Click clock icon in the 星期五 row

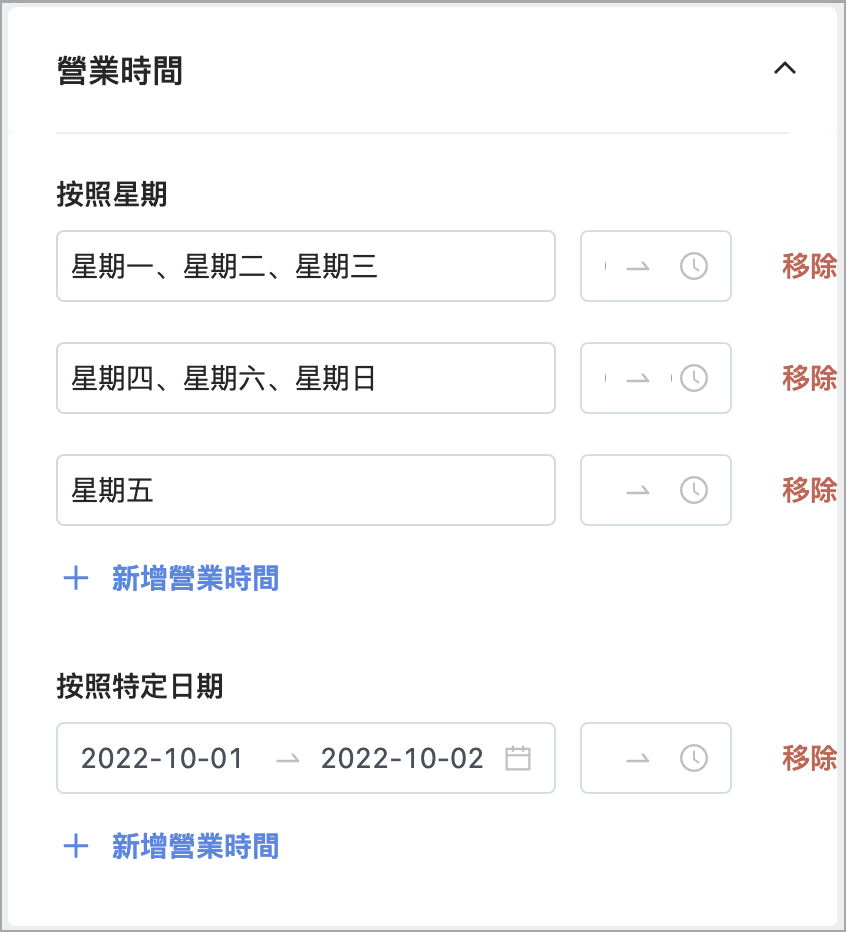(693, 490)
